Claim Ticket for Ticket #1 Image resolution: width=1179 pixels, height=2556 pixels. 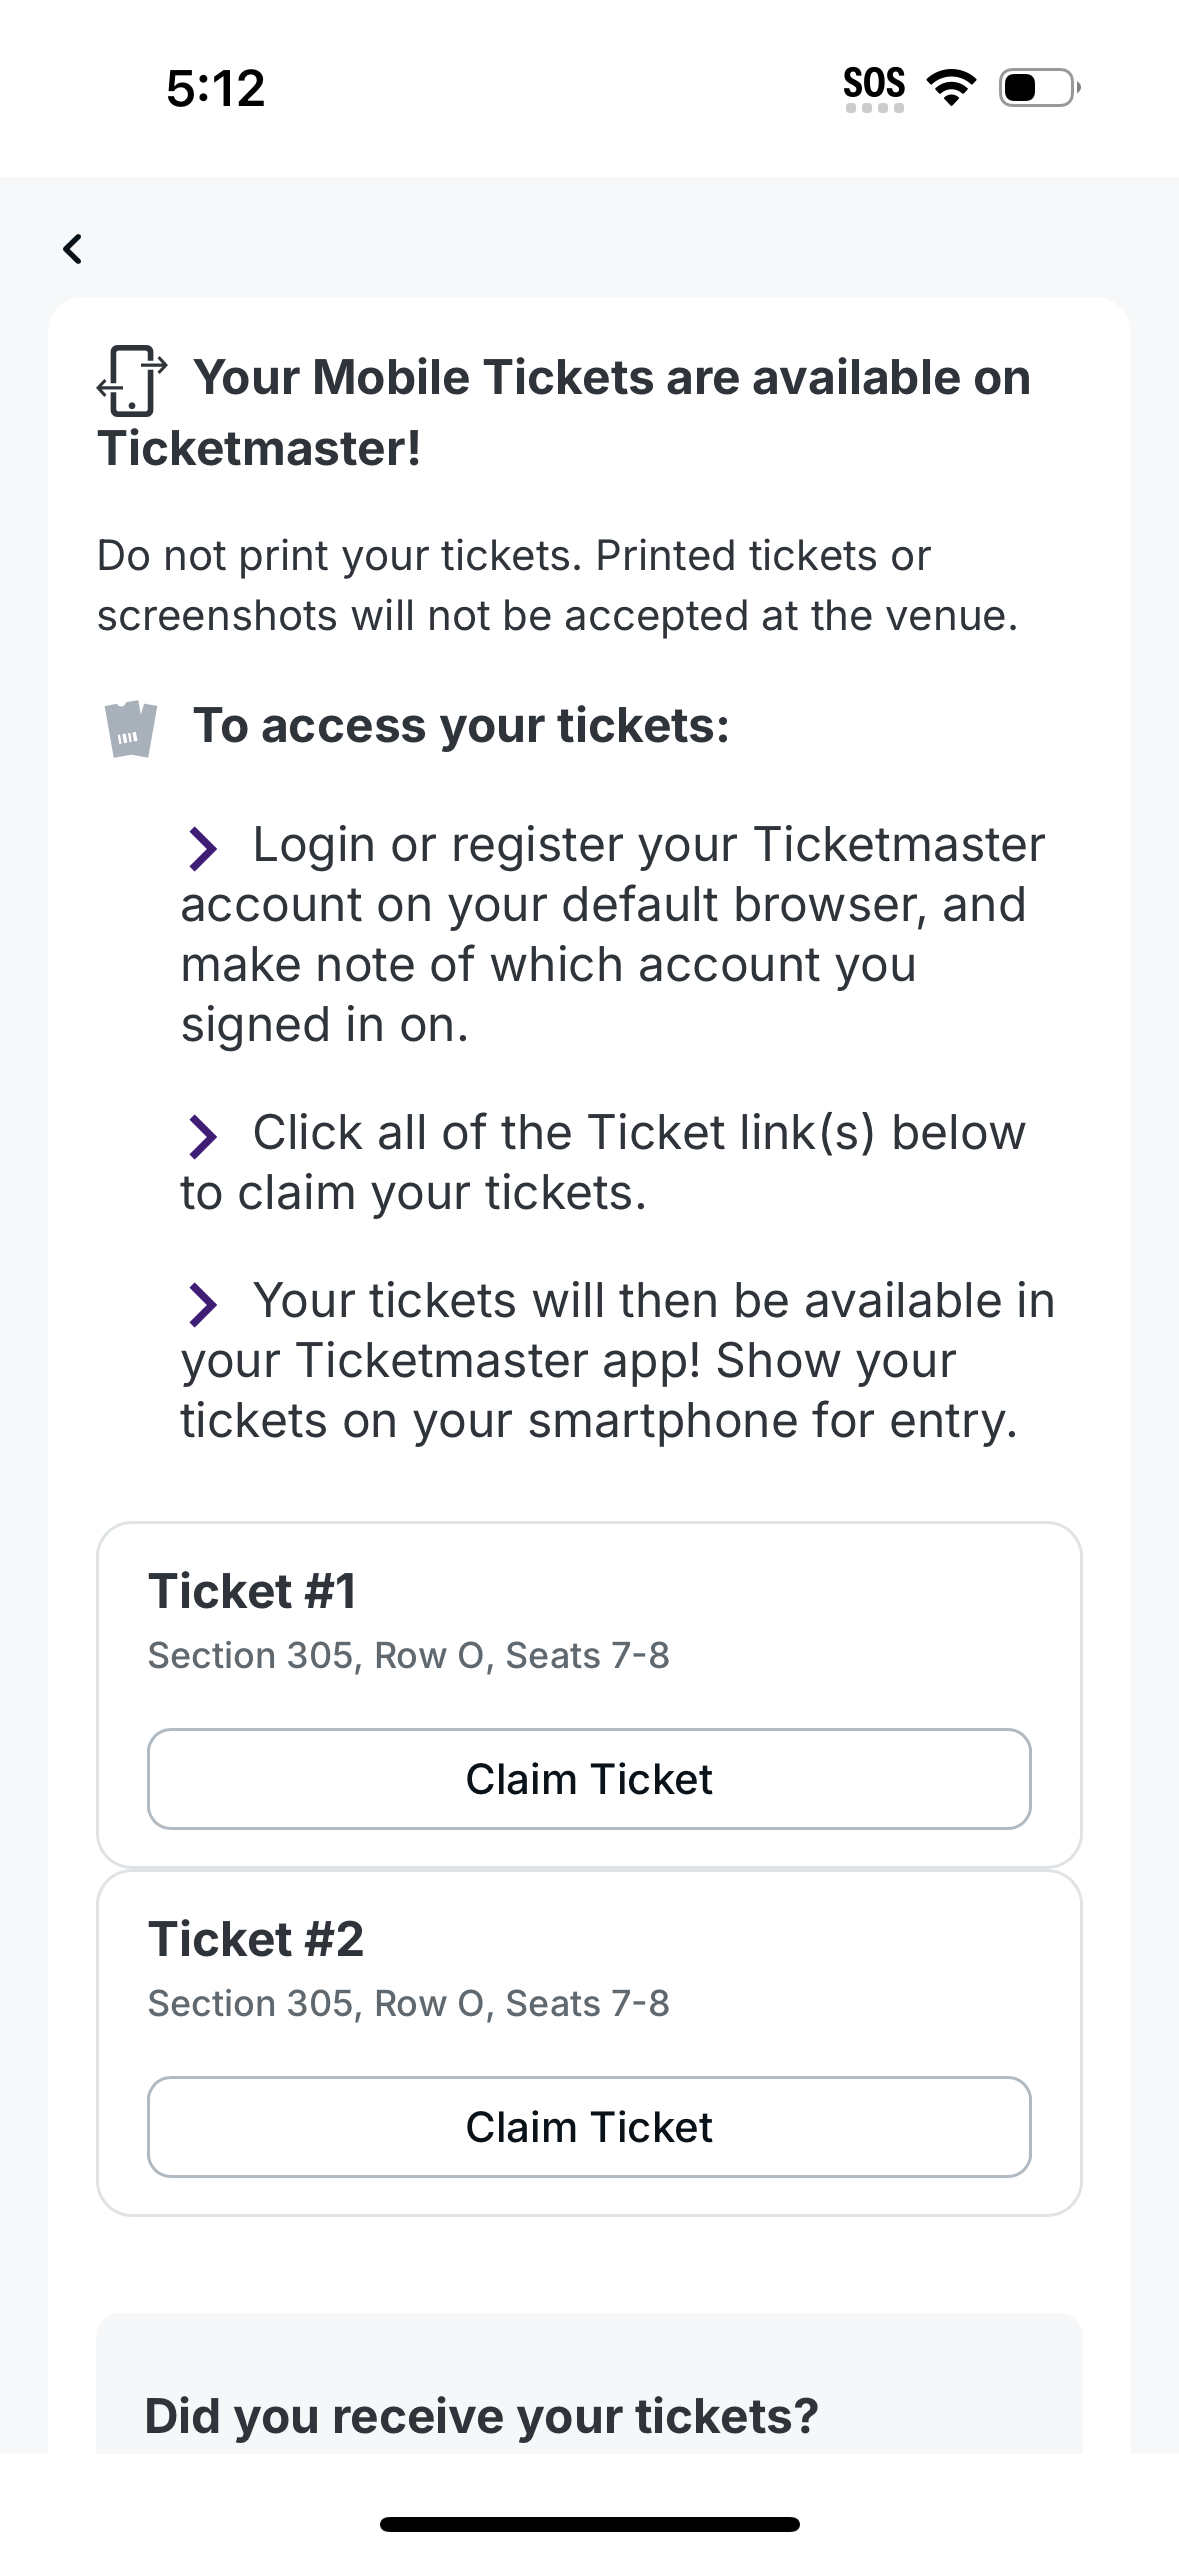coord(590,1779)
